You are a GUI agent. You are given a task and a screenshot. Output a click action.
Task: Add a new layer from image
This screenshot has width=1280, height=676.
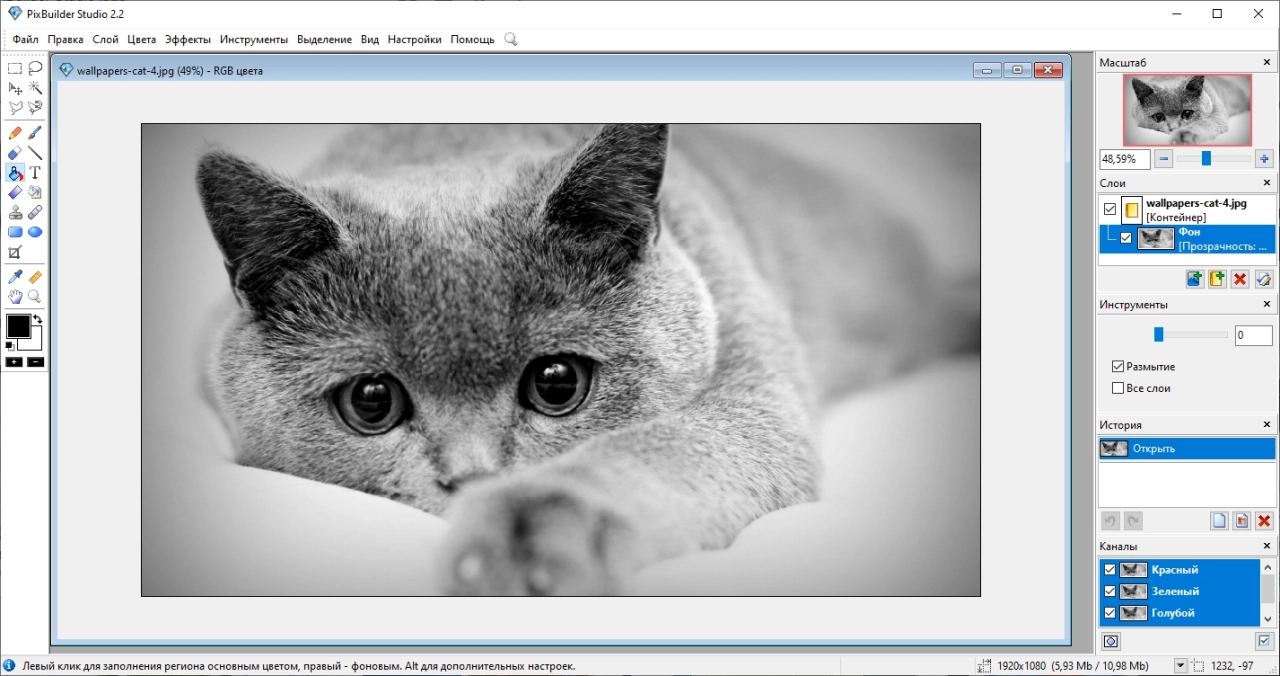tap(1194, 279)
